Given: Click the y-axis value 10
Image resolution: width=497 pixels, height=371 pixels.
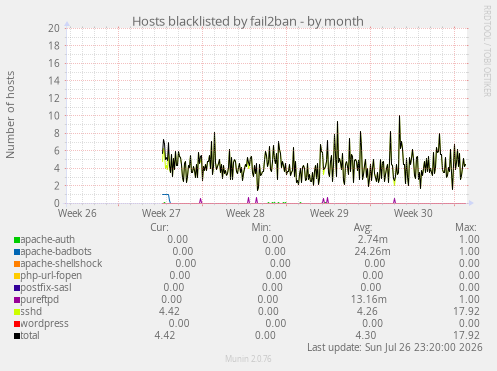Looking at the screenshot, I should (x=54, y=116).
